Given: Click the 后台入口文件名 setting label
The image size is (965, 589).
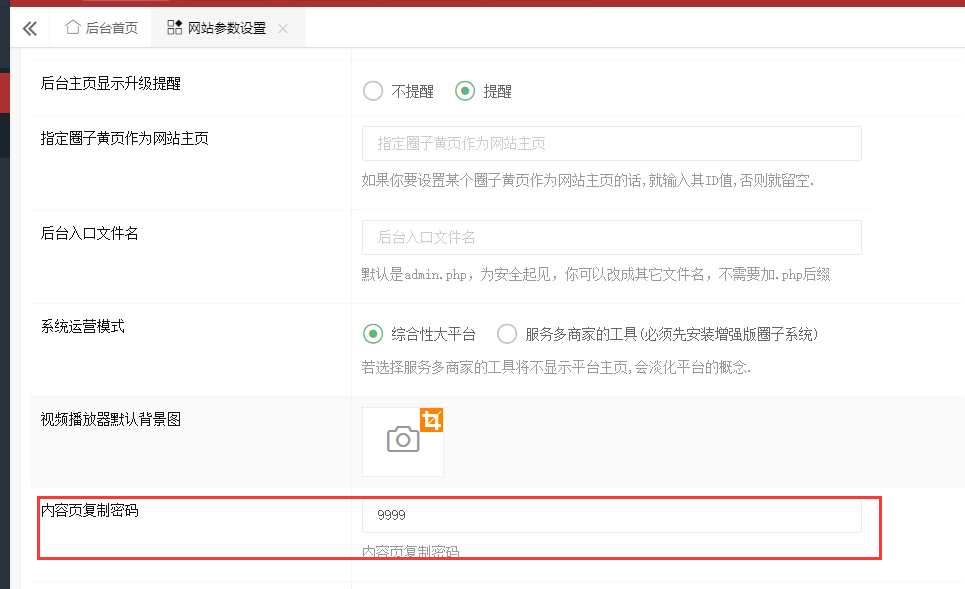Looking at the screenshot, I should click(x=90, y=234).
